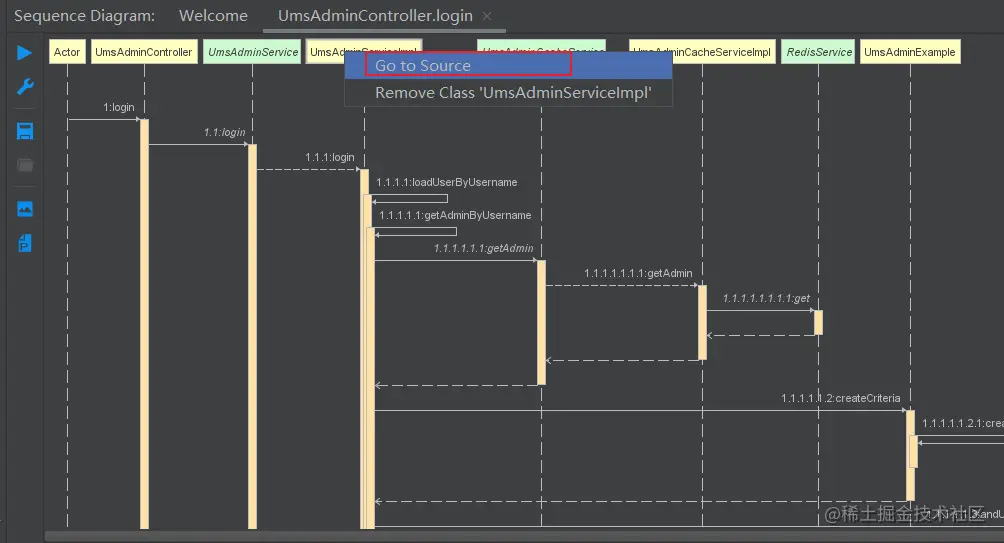Click the save diagram floppy icon

point(25,131)
